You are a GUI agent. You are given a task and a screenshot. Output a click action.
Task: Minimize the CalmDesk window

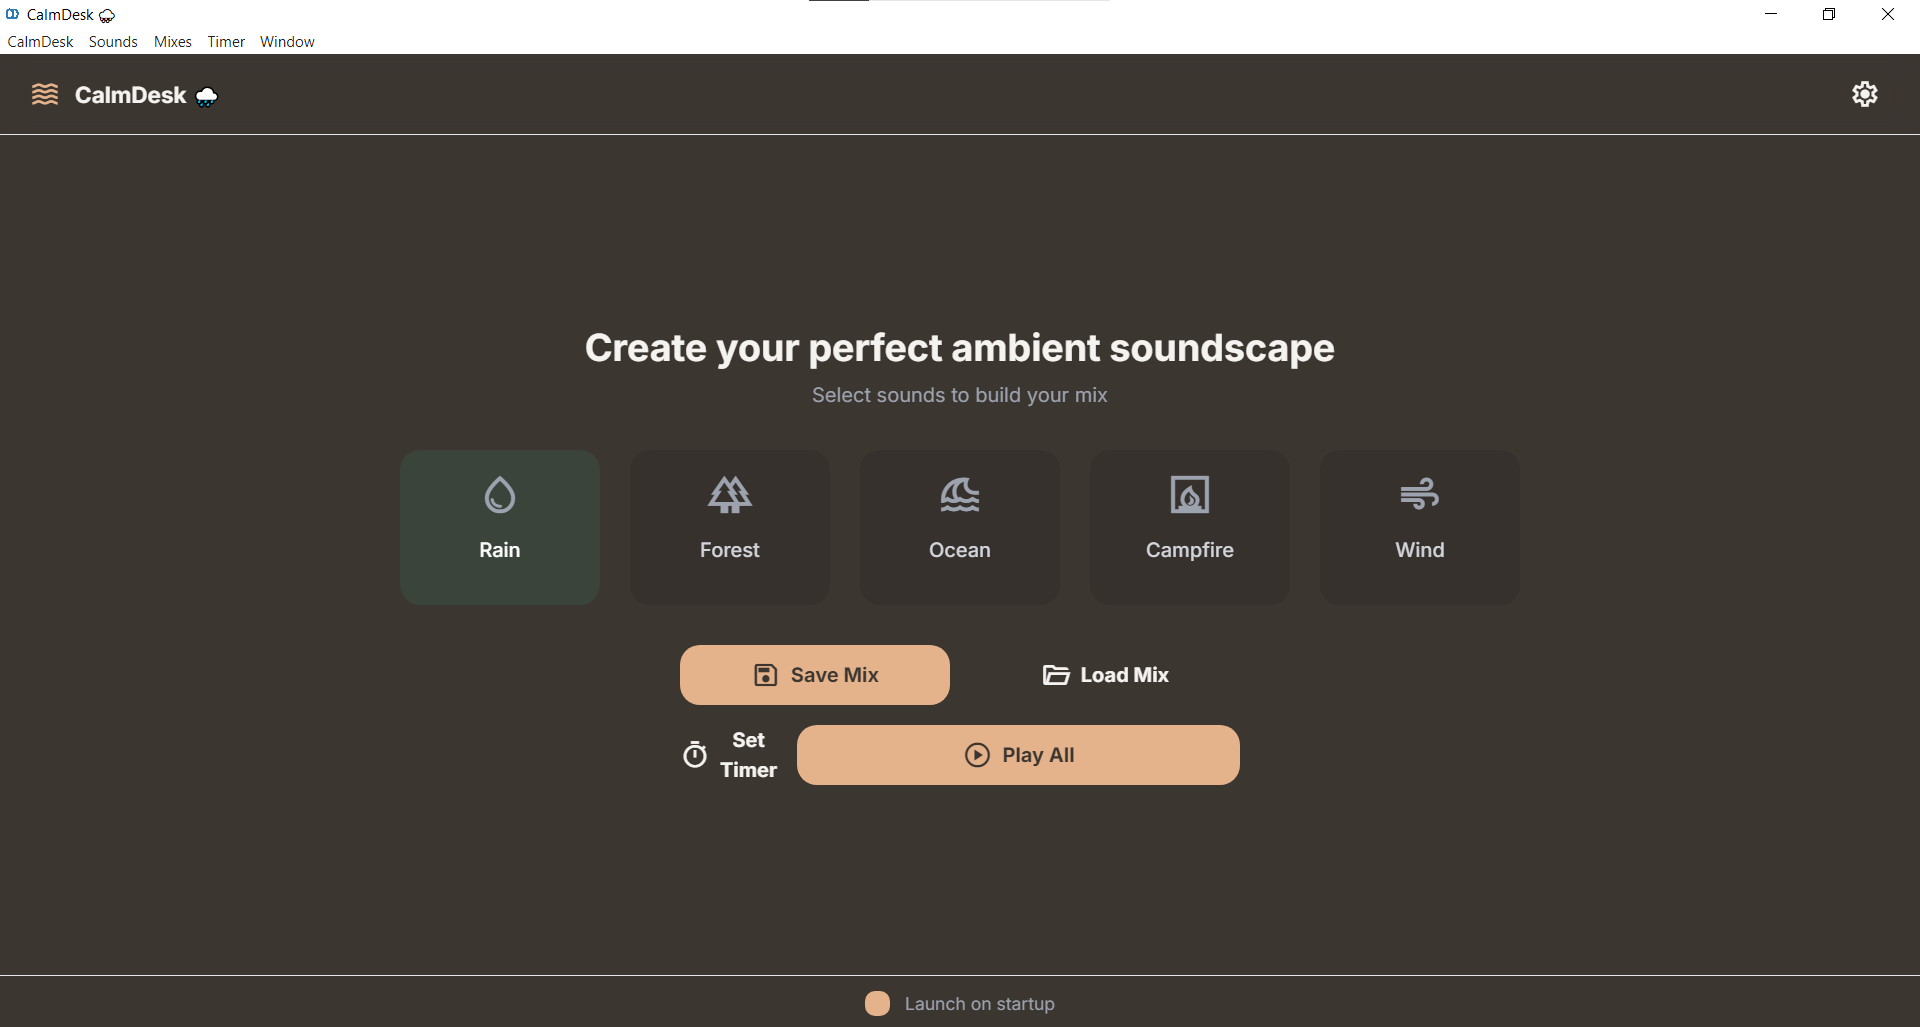(1771, 14)
